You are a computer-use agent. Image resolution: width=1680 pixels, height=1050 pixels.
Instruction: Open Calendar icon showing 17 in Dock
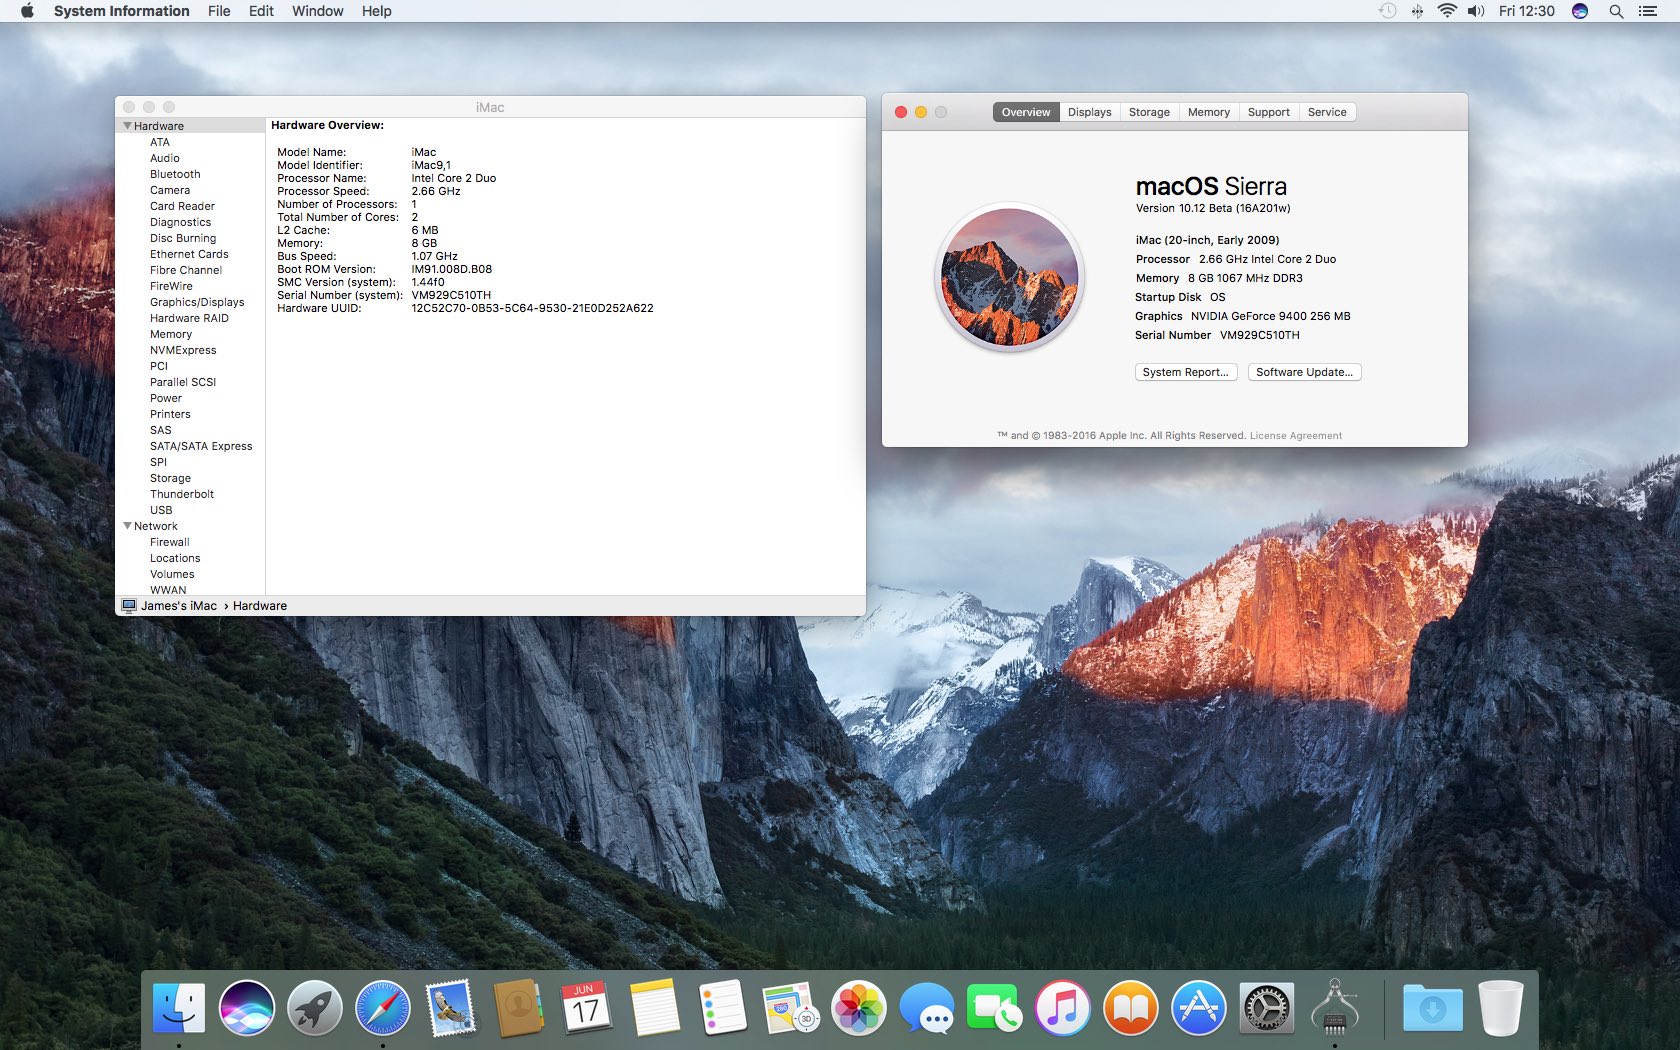click(x=587, y=1007)
